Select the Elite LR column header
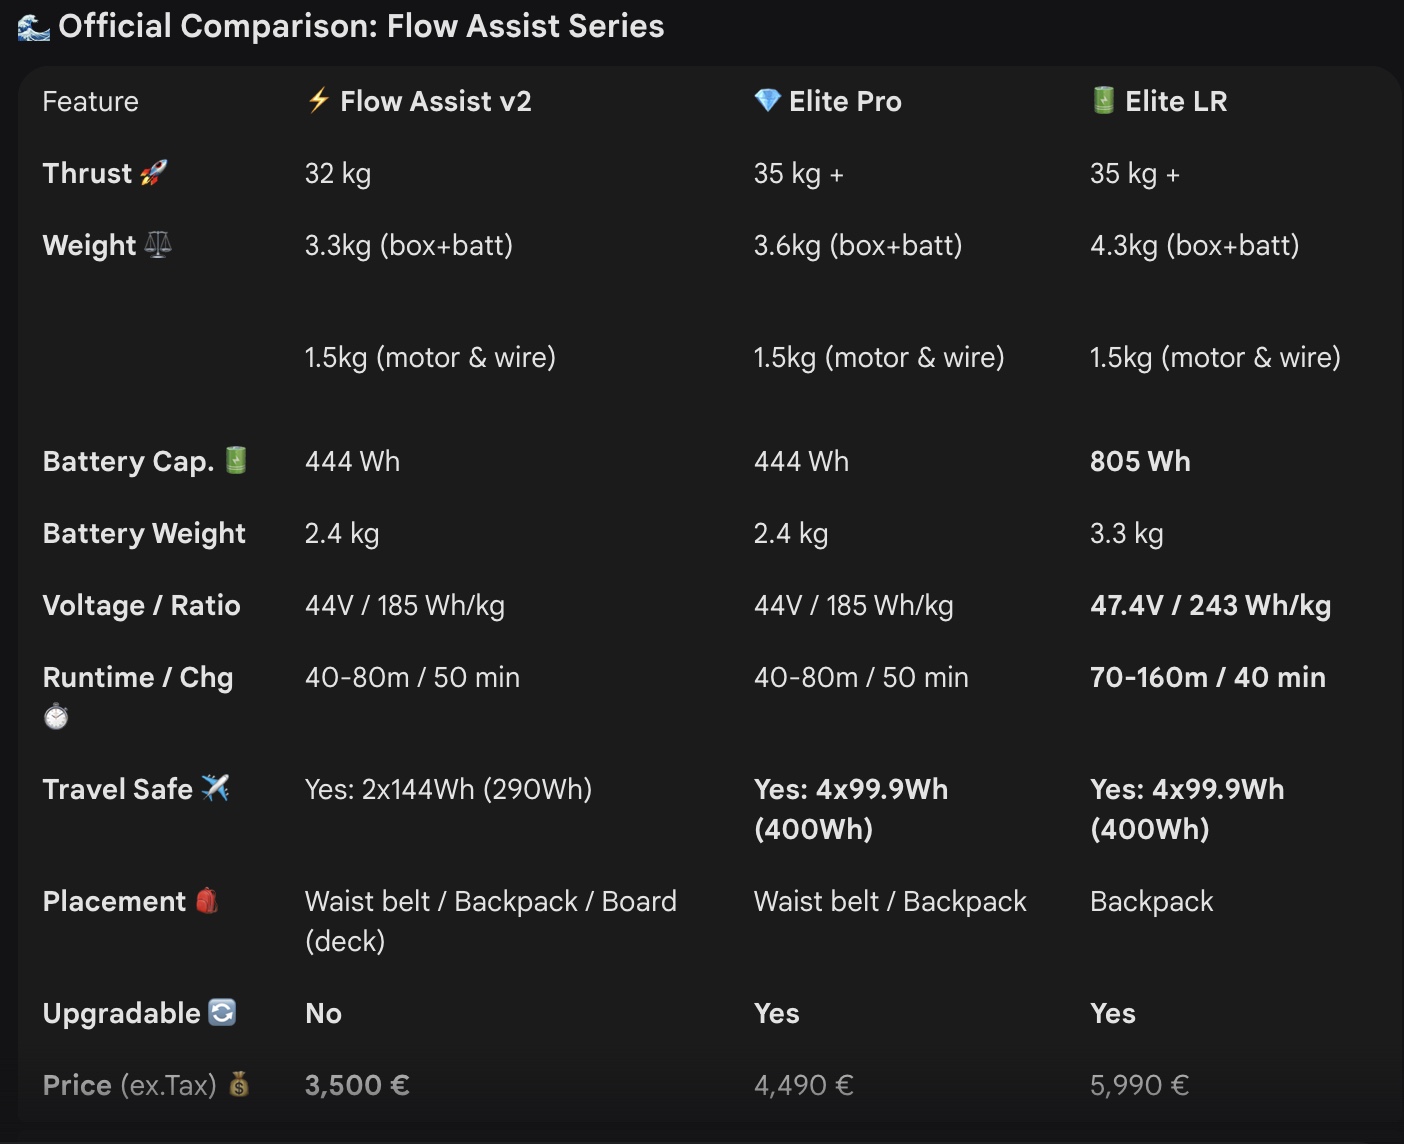This screenshot has height=1144, width=1404. click(1176, 101)
